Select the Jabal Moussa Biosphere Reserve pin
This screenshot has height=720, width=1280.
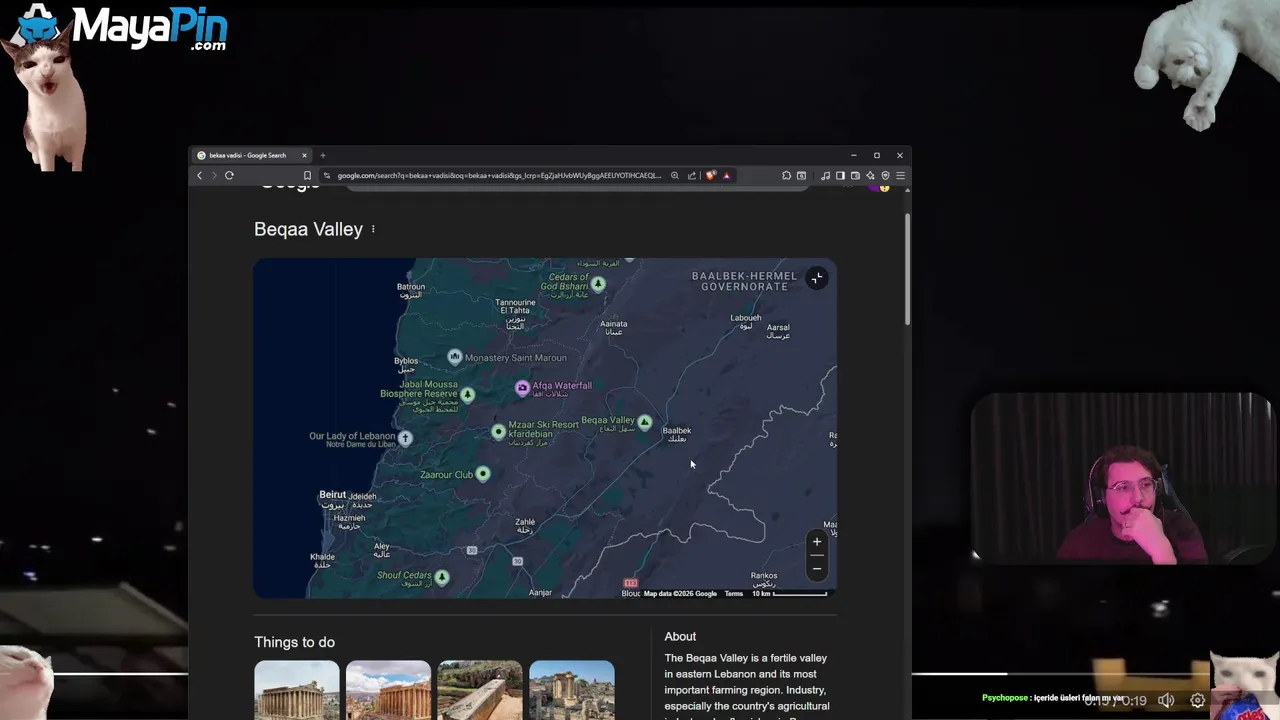coord(467,395)
